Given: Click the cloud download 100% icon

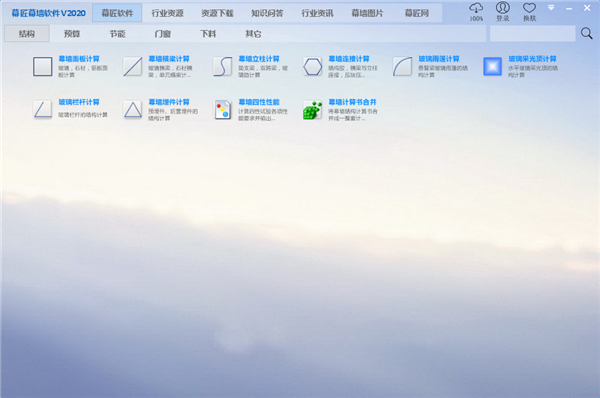Looking at the screenshot, I should (476, 11).
